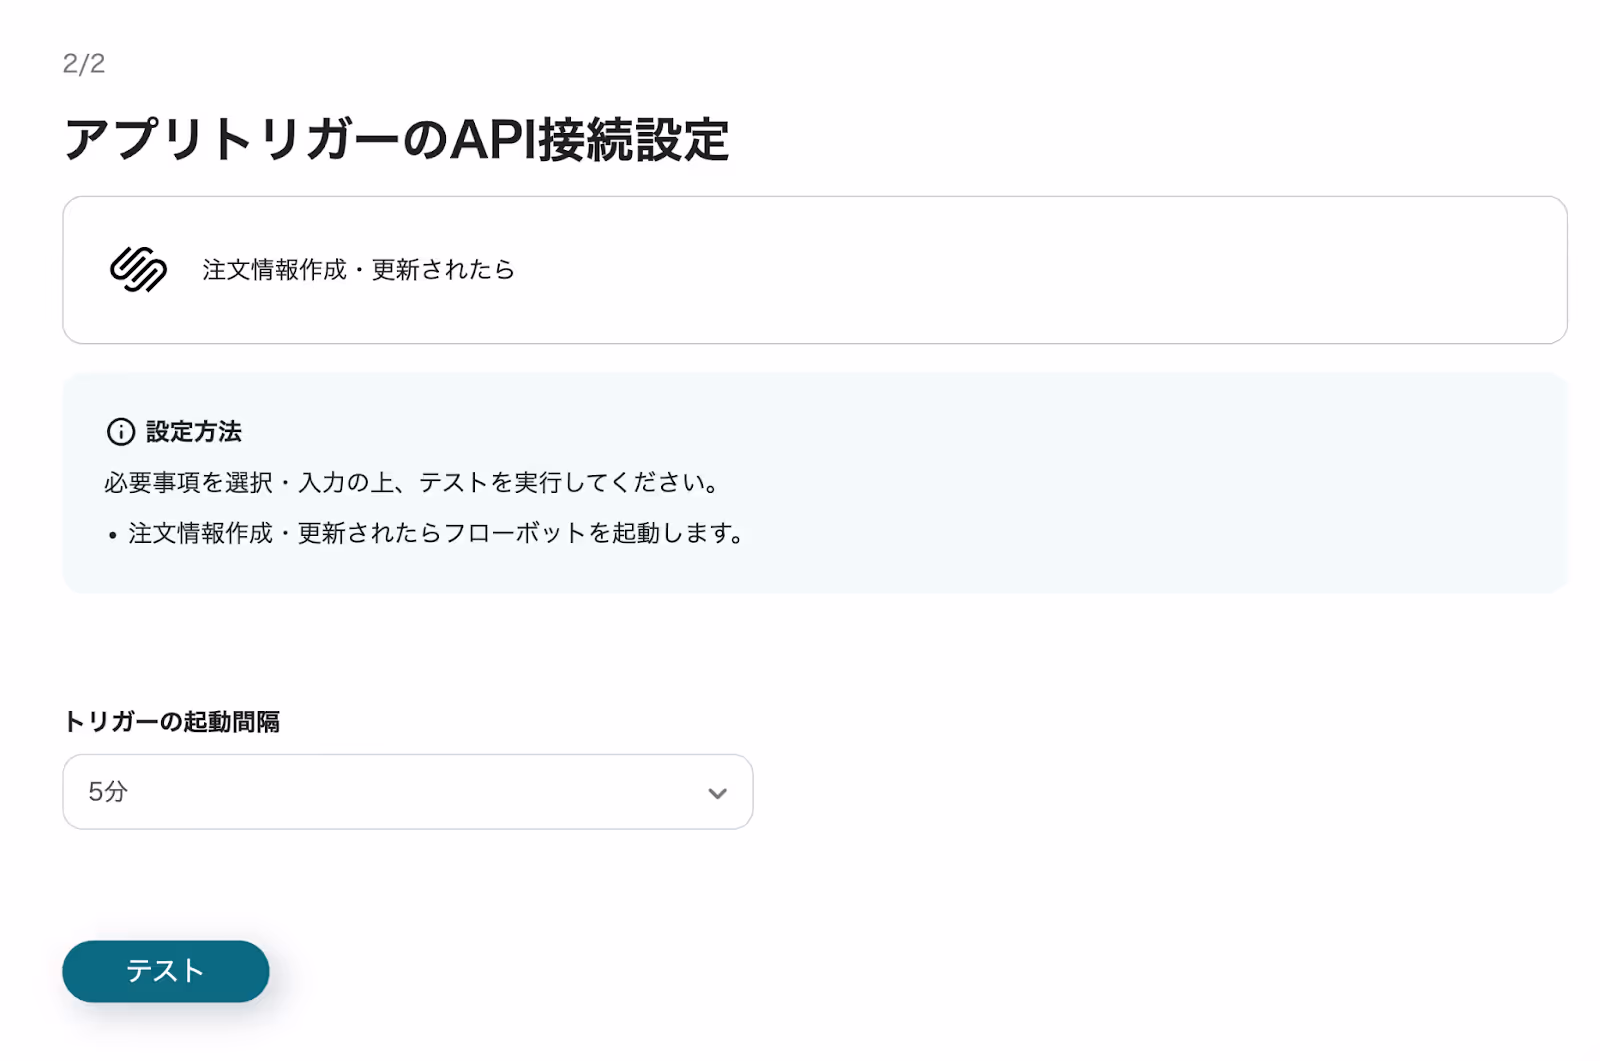
Task: Click the テスト button
Action: 166,971
